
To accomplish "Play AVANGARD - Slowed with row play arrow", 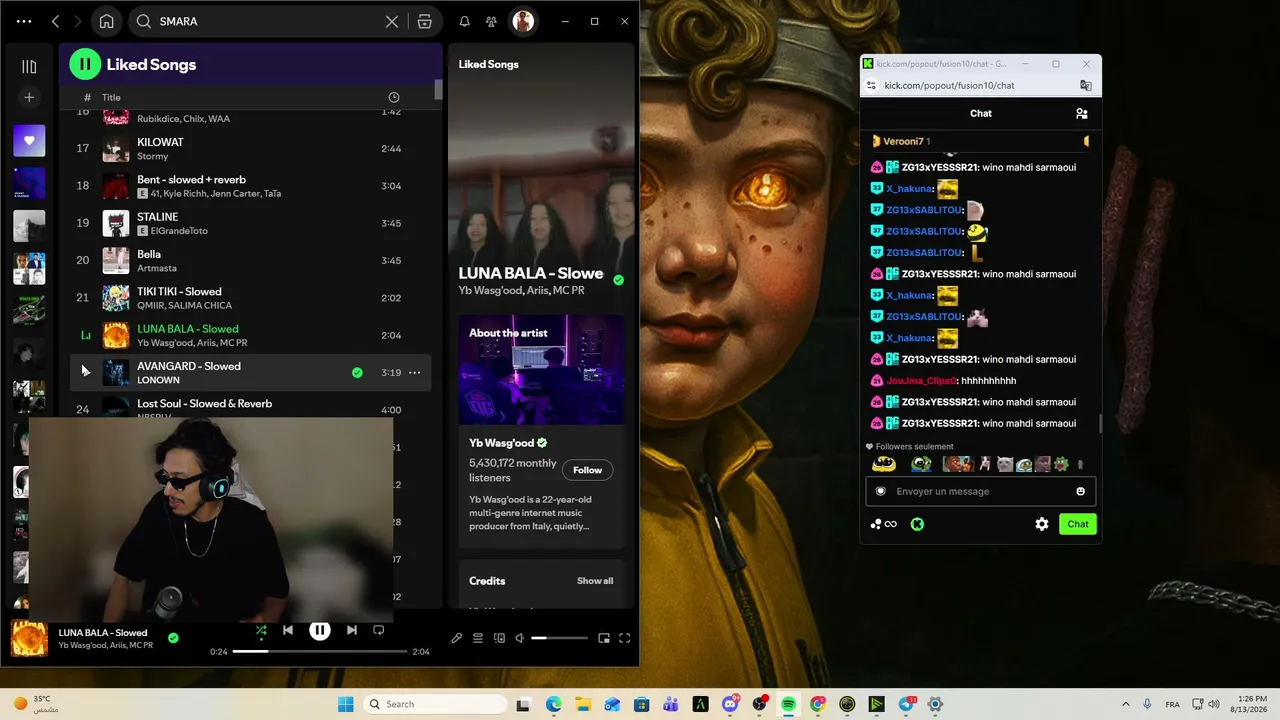I will (83, 372).
